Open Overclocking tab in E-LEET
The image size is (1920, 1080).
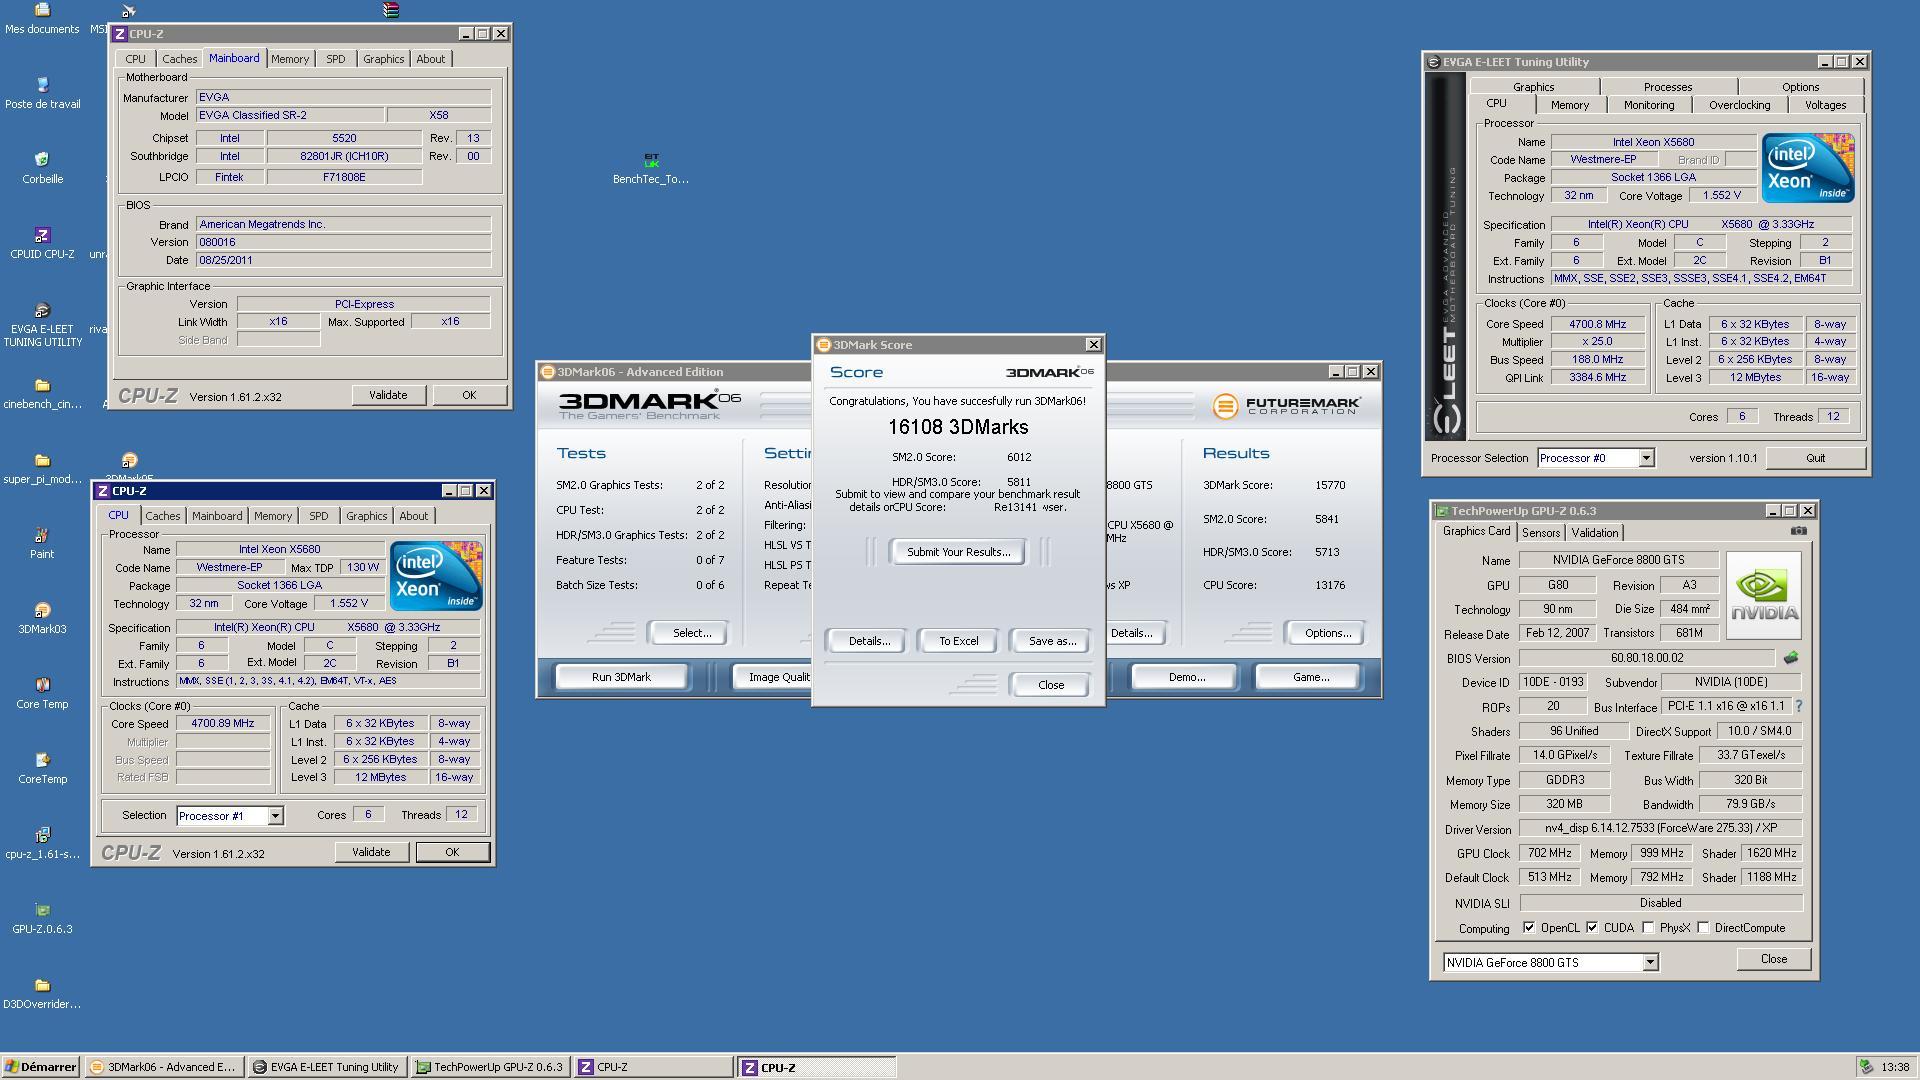pyautogui.click(x=1739, y=105)
